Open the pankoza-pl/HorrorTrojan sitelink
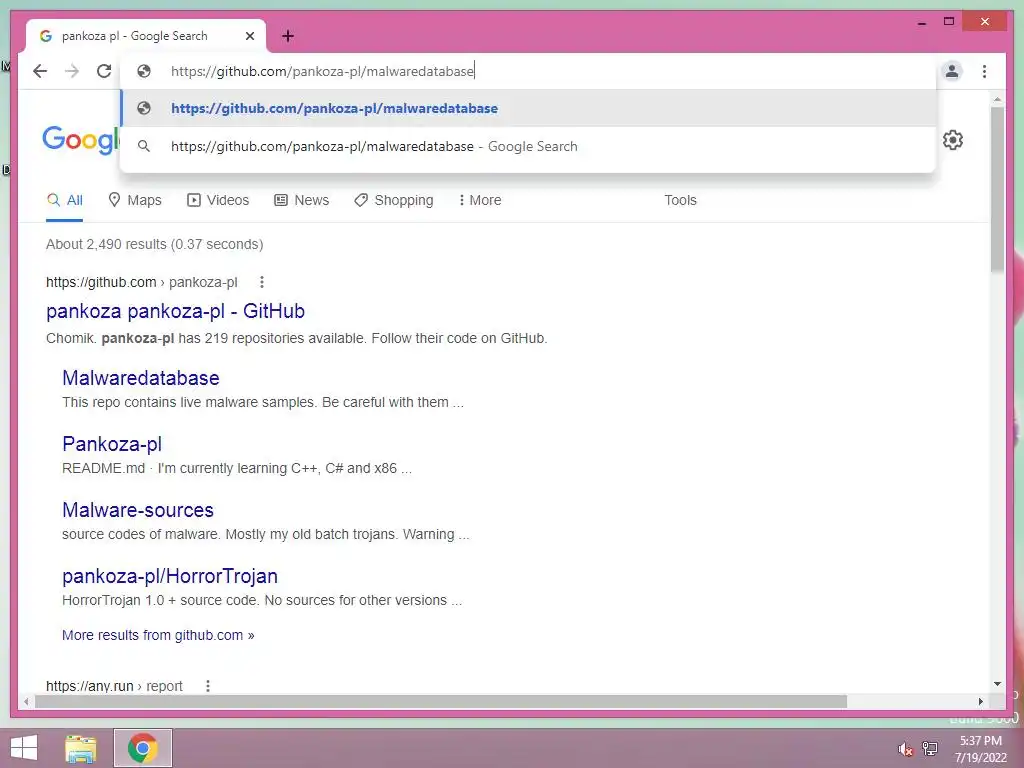This screenshot has height=768, width=1024. point(170,576)
